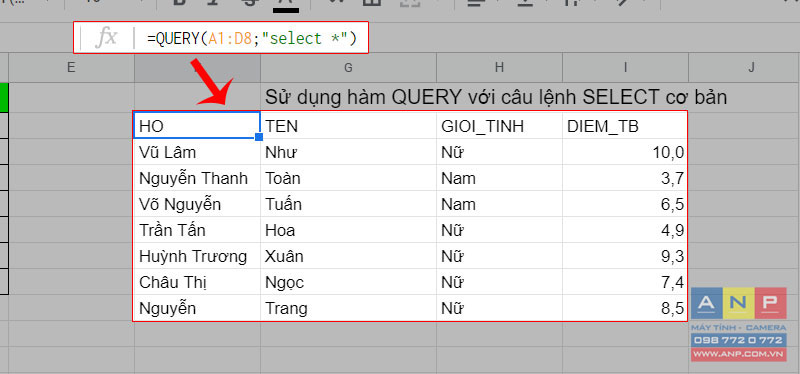Image resolution: width=800 pixels, height=374 pixels.
Task: Click the cell 'Như'
Action: (348, 152)
